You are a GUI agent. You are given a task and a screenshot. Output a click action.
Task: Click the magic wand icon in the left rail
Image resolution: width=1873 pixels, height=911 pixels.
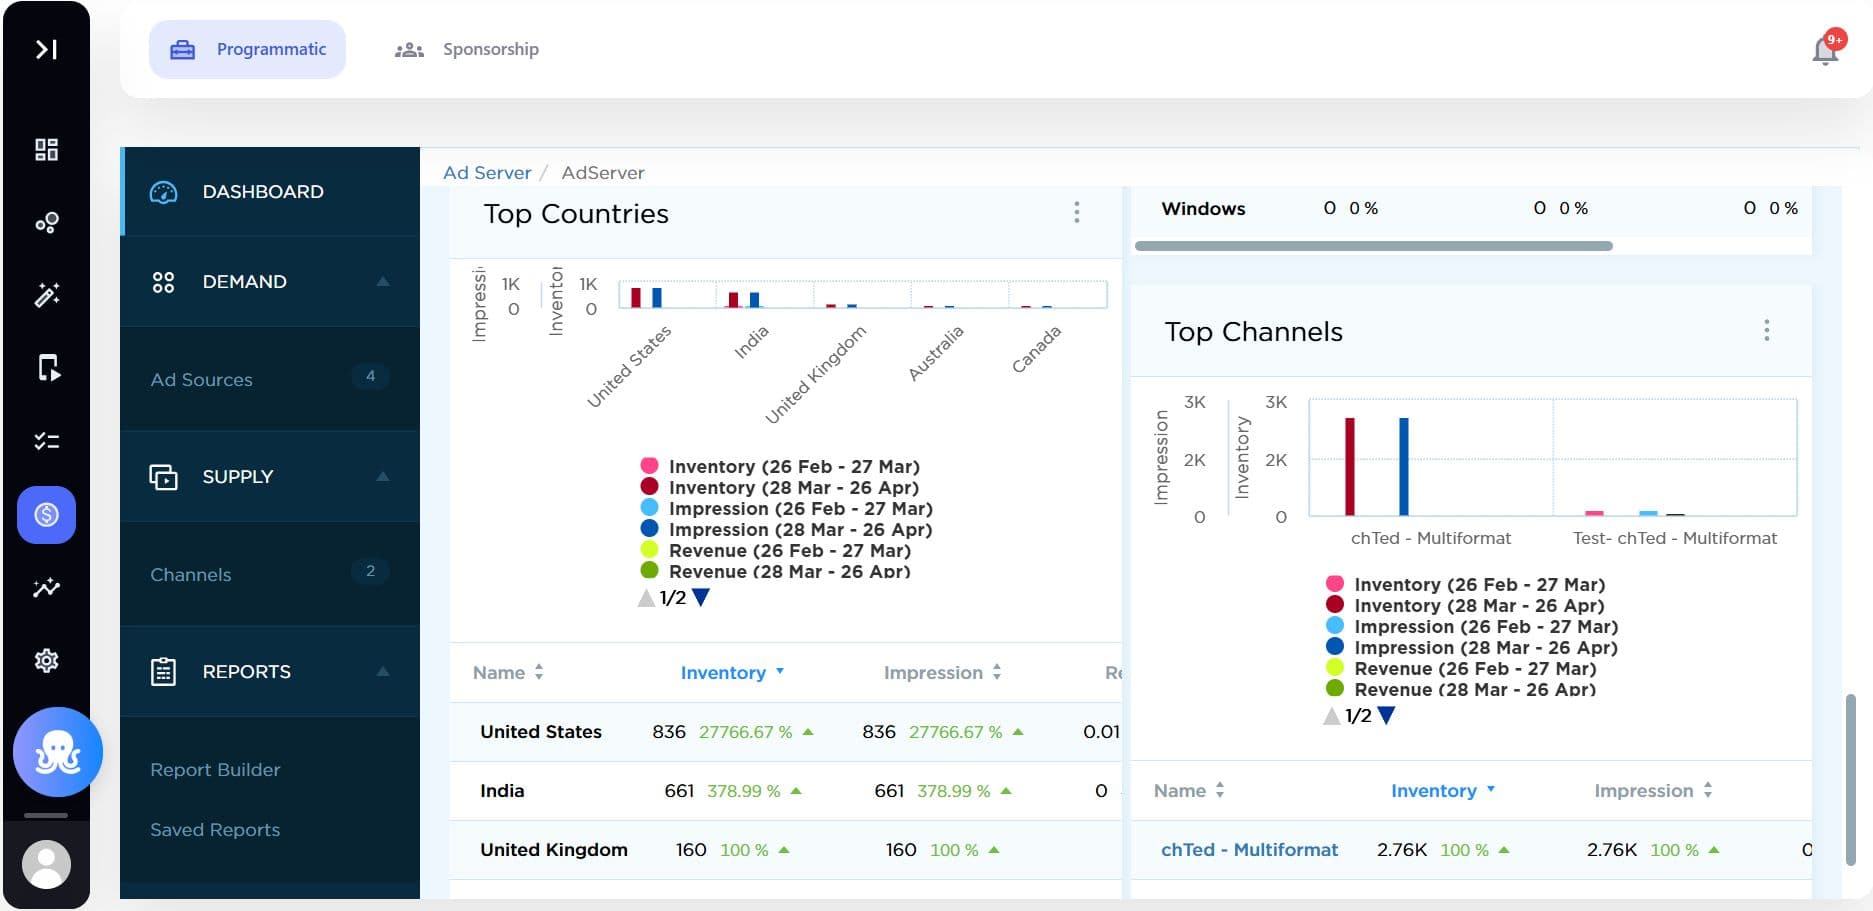(x=46, y=294)
